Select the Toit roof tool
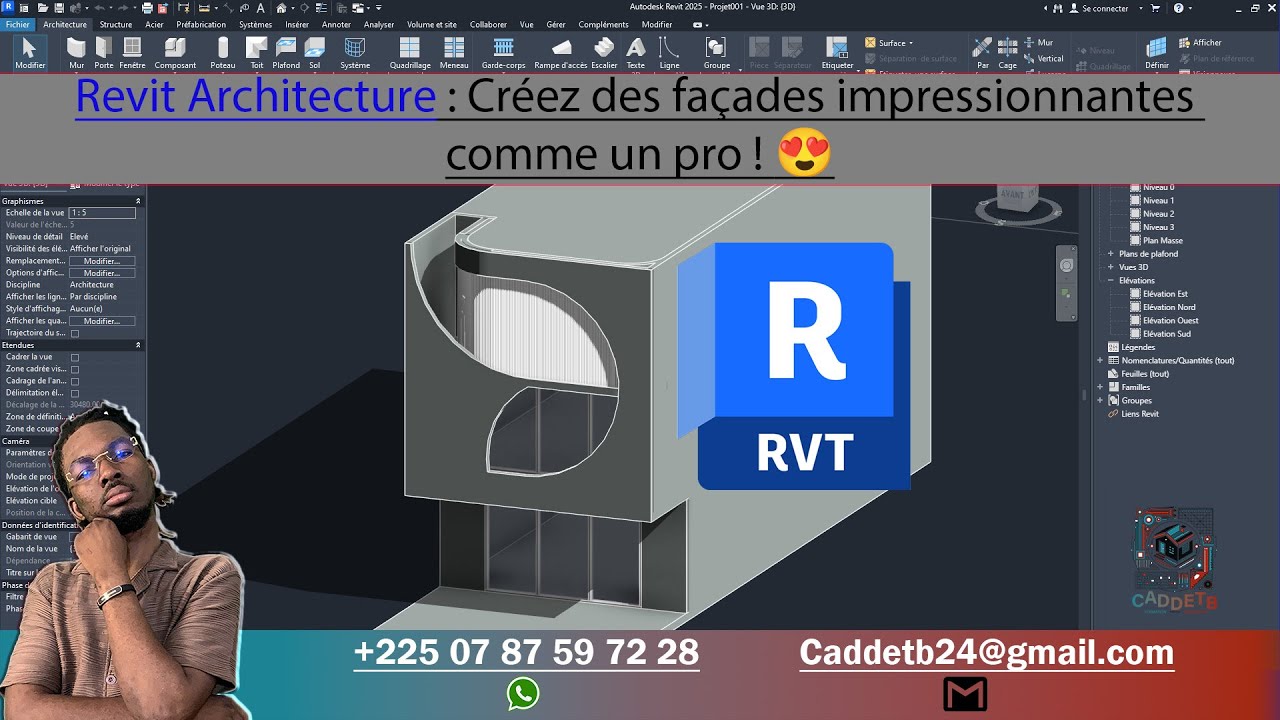1280x720 pixels. [257, 52]
